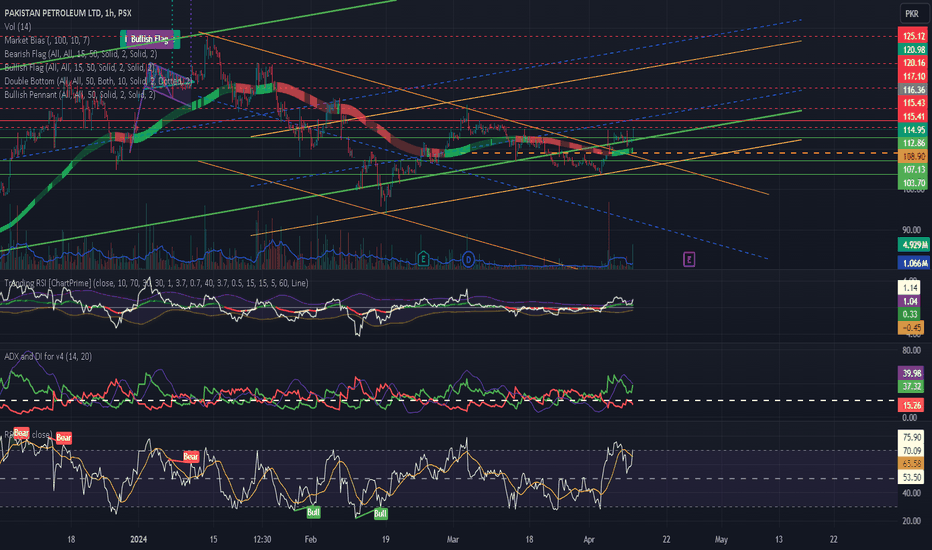Click the orange 108.90 price label
Image resolution: width=932 pixels, height=550 pixels.
(914, 156)
